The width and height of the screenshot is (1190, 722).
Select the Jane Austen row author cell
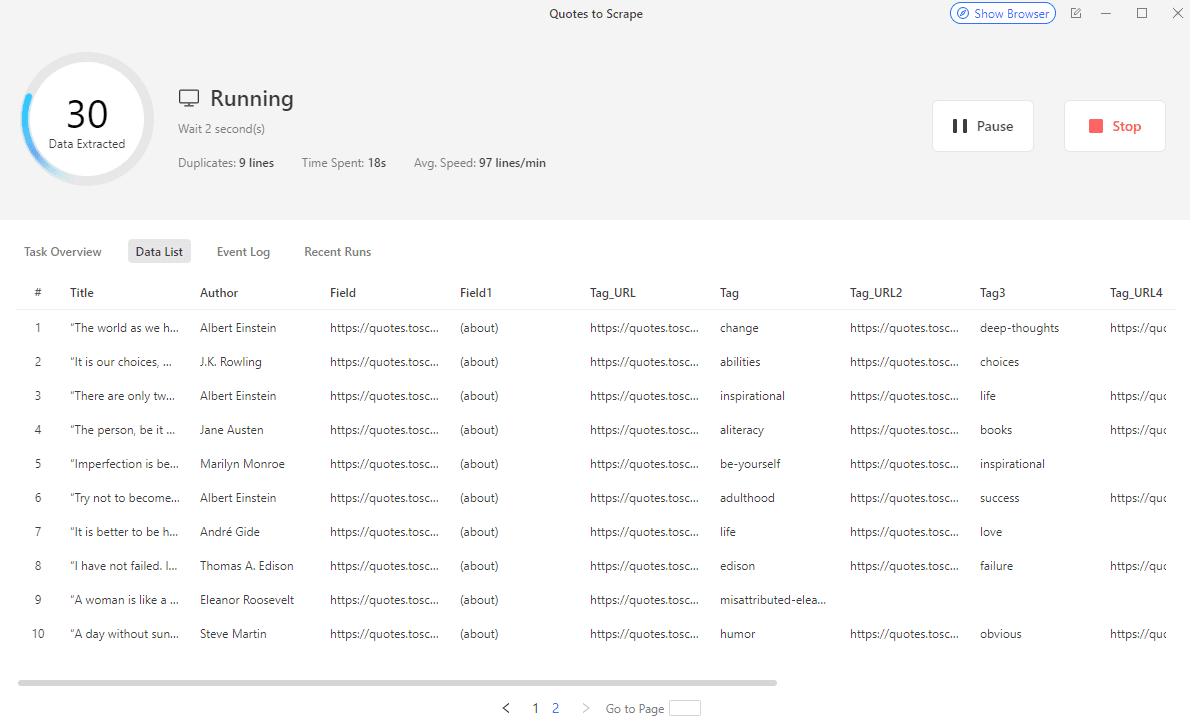[x=232, y=430]
